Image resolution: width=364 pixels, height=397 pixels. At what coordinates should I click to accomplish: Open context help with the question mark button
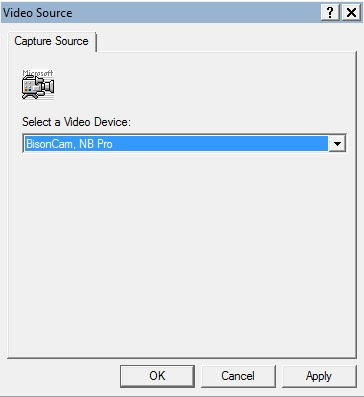point(330,13)
